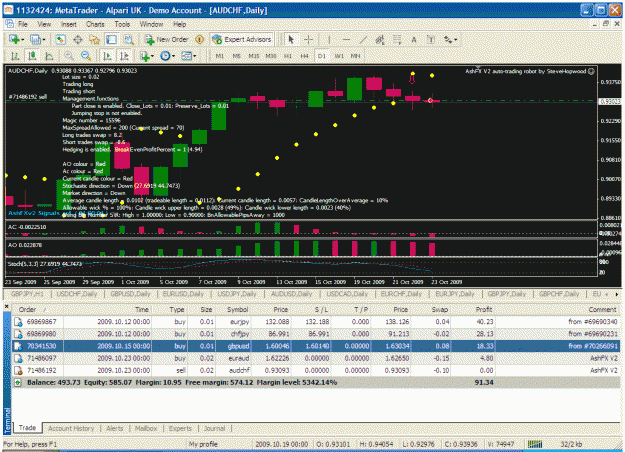Select the eurjpy order 69869867 row
The height and width of the screenshot is (452, 625).
(x=316, y=322)
